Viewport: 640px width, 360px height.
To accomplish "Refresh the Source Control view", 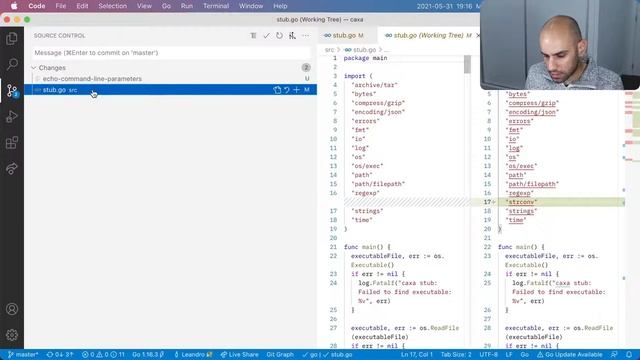I will point(279,36).
